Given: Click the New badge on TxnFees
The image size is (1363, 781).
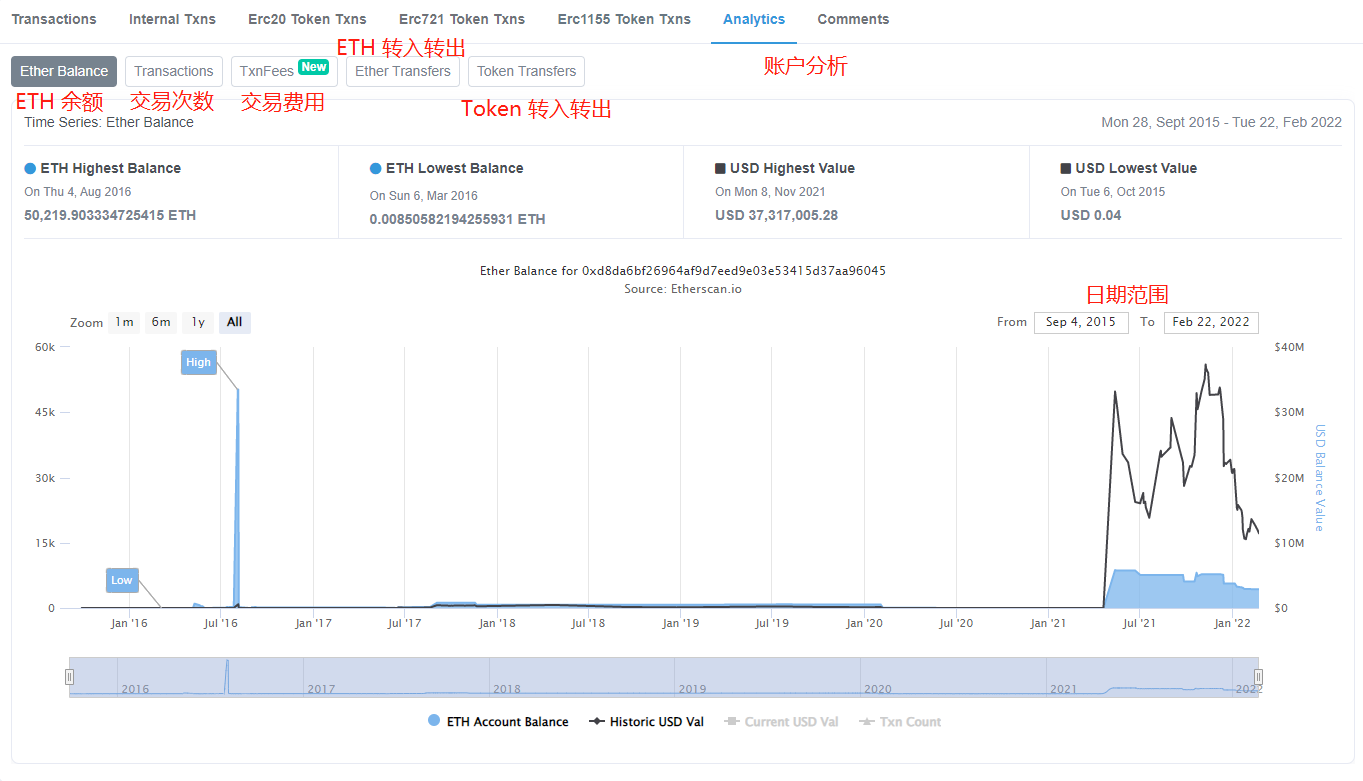Looking at the screenshot, I should (x=314, y=67).
